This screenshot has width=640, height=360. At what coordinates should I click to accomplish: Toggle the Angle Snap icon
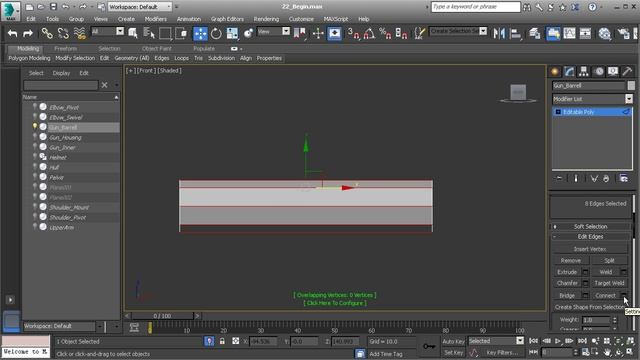(x=369, y=33)
